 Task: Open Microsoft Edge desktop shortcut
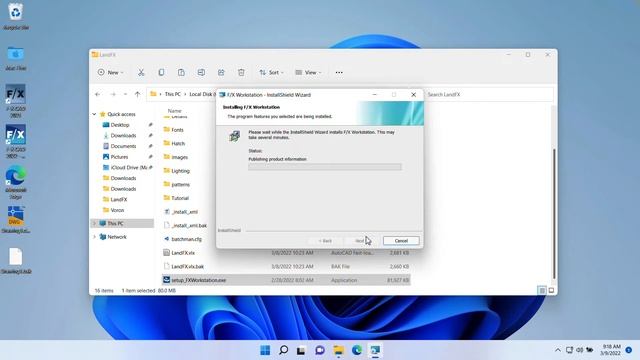click(x=16, y=182)
